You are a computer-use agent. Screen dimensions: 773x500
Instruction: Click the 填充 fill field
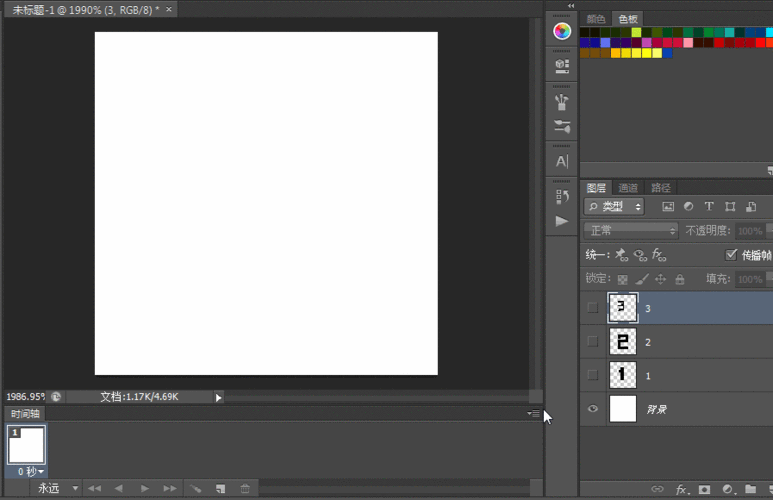(x=750, y=280)
